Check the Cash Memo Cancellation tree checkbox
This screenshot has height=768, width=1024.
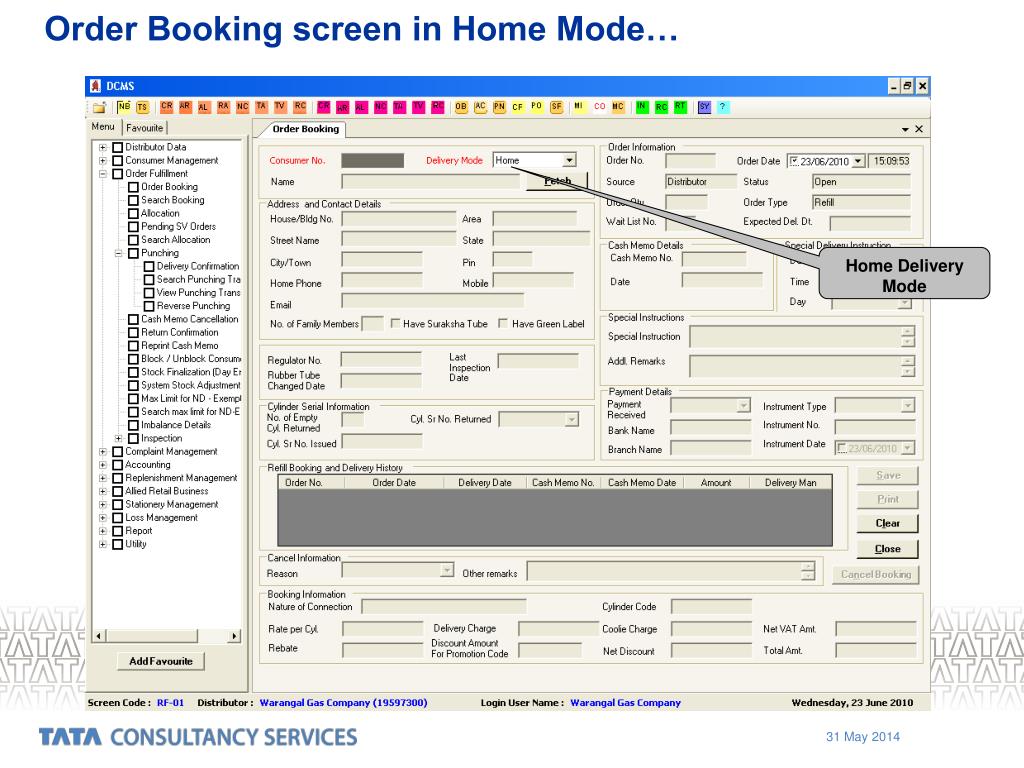click(133, 319)
